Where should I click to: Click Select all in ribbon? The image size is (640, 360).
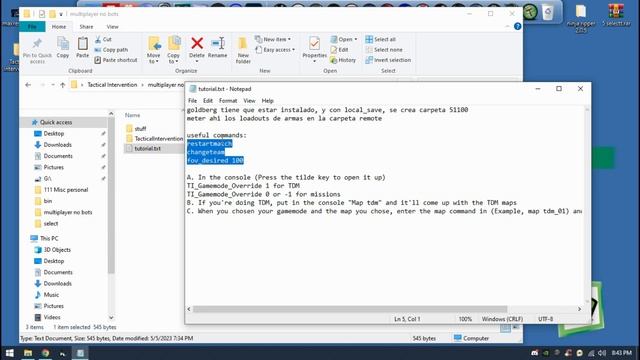tap(380, 39)
